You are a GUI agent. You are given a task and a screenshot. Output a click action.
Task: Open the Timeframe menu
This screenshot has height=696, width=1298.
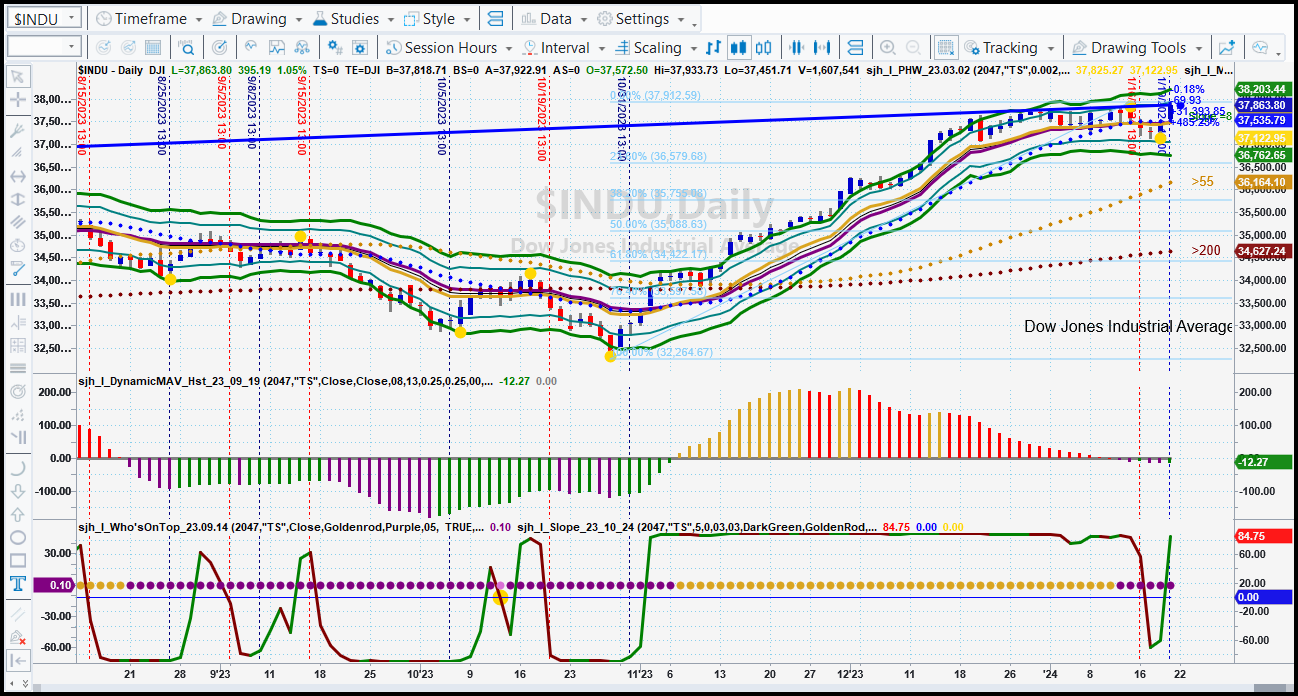coord(148,19)
